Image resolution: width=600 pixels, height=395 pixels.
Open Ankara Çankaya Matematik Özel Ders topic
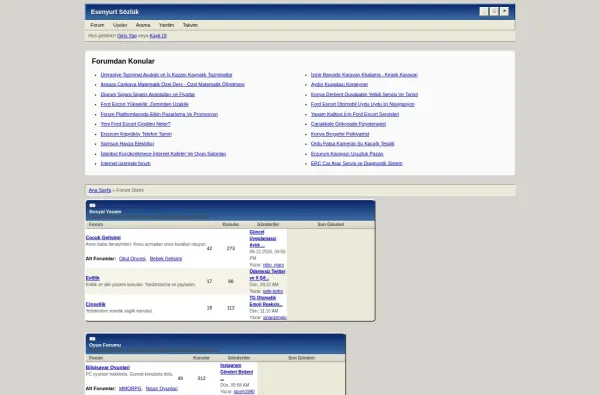(173, 84)
